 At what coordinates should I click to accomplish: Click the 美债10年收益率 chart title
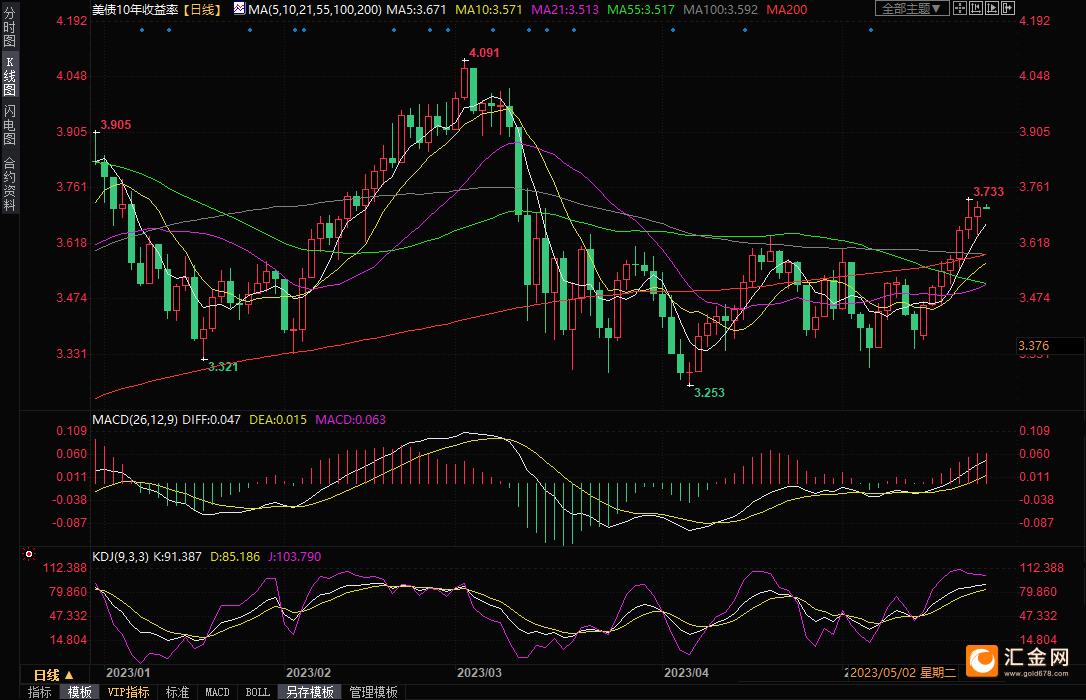(x=135, y=10)
